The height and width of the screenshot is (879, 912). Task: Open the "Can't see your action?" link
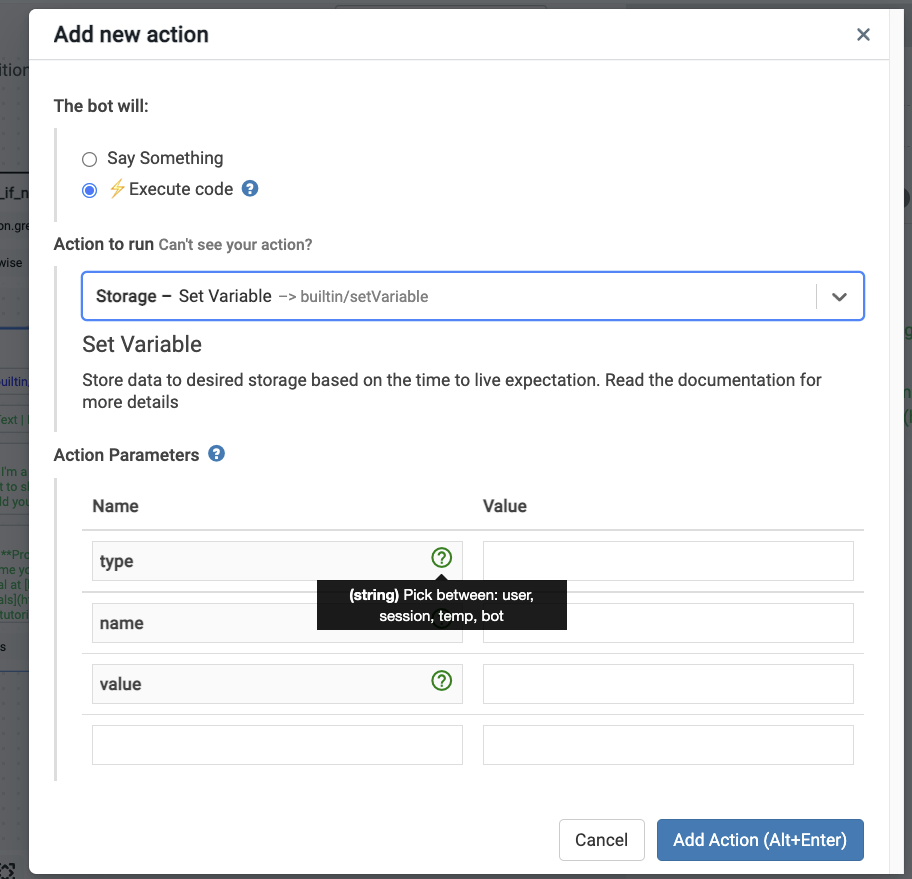tap(235, 245)
